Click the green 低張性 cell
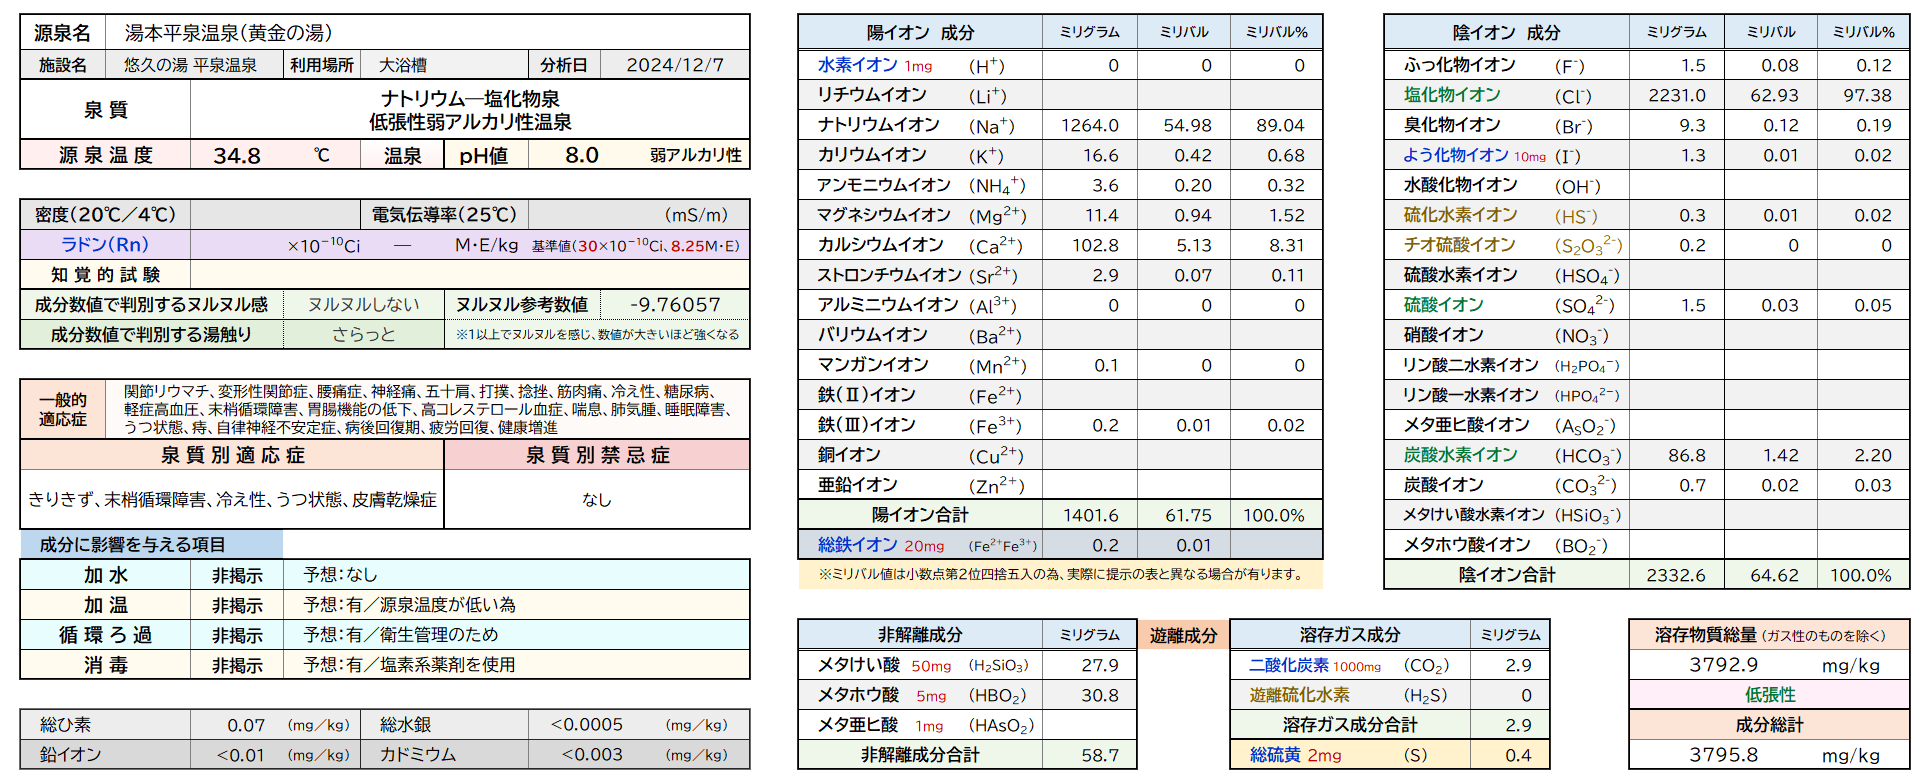This screenshot has height=780, width=1920. coord(1769,695)
